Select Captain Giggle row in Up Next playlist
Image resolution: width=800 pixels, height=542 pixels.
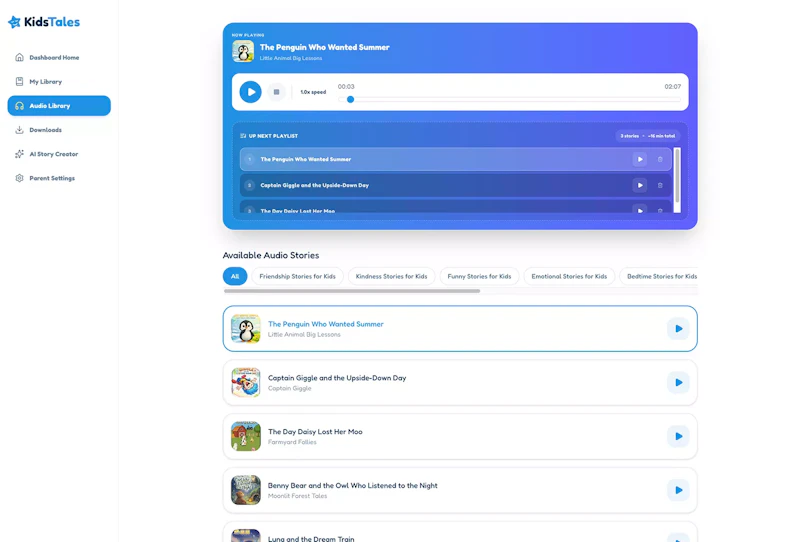[456, 185]
